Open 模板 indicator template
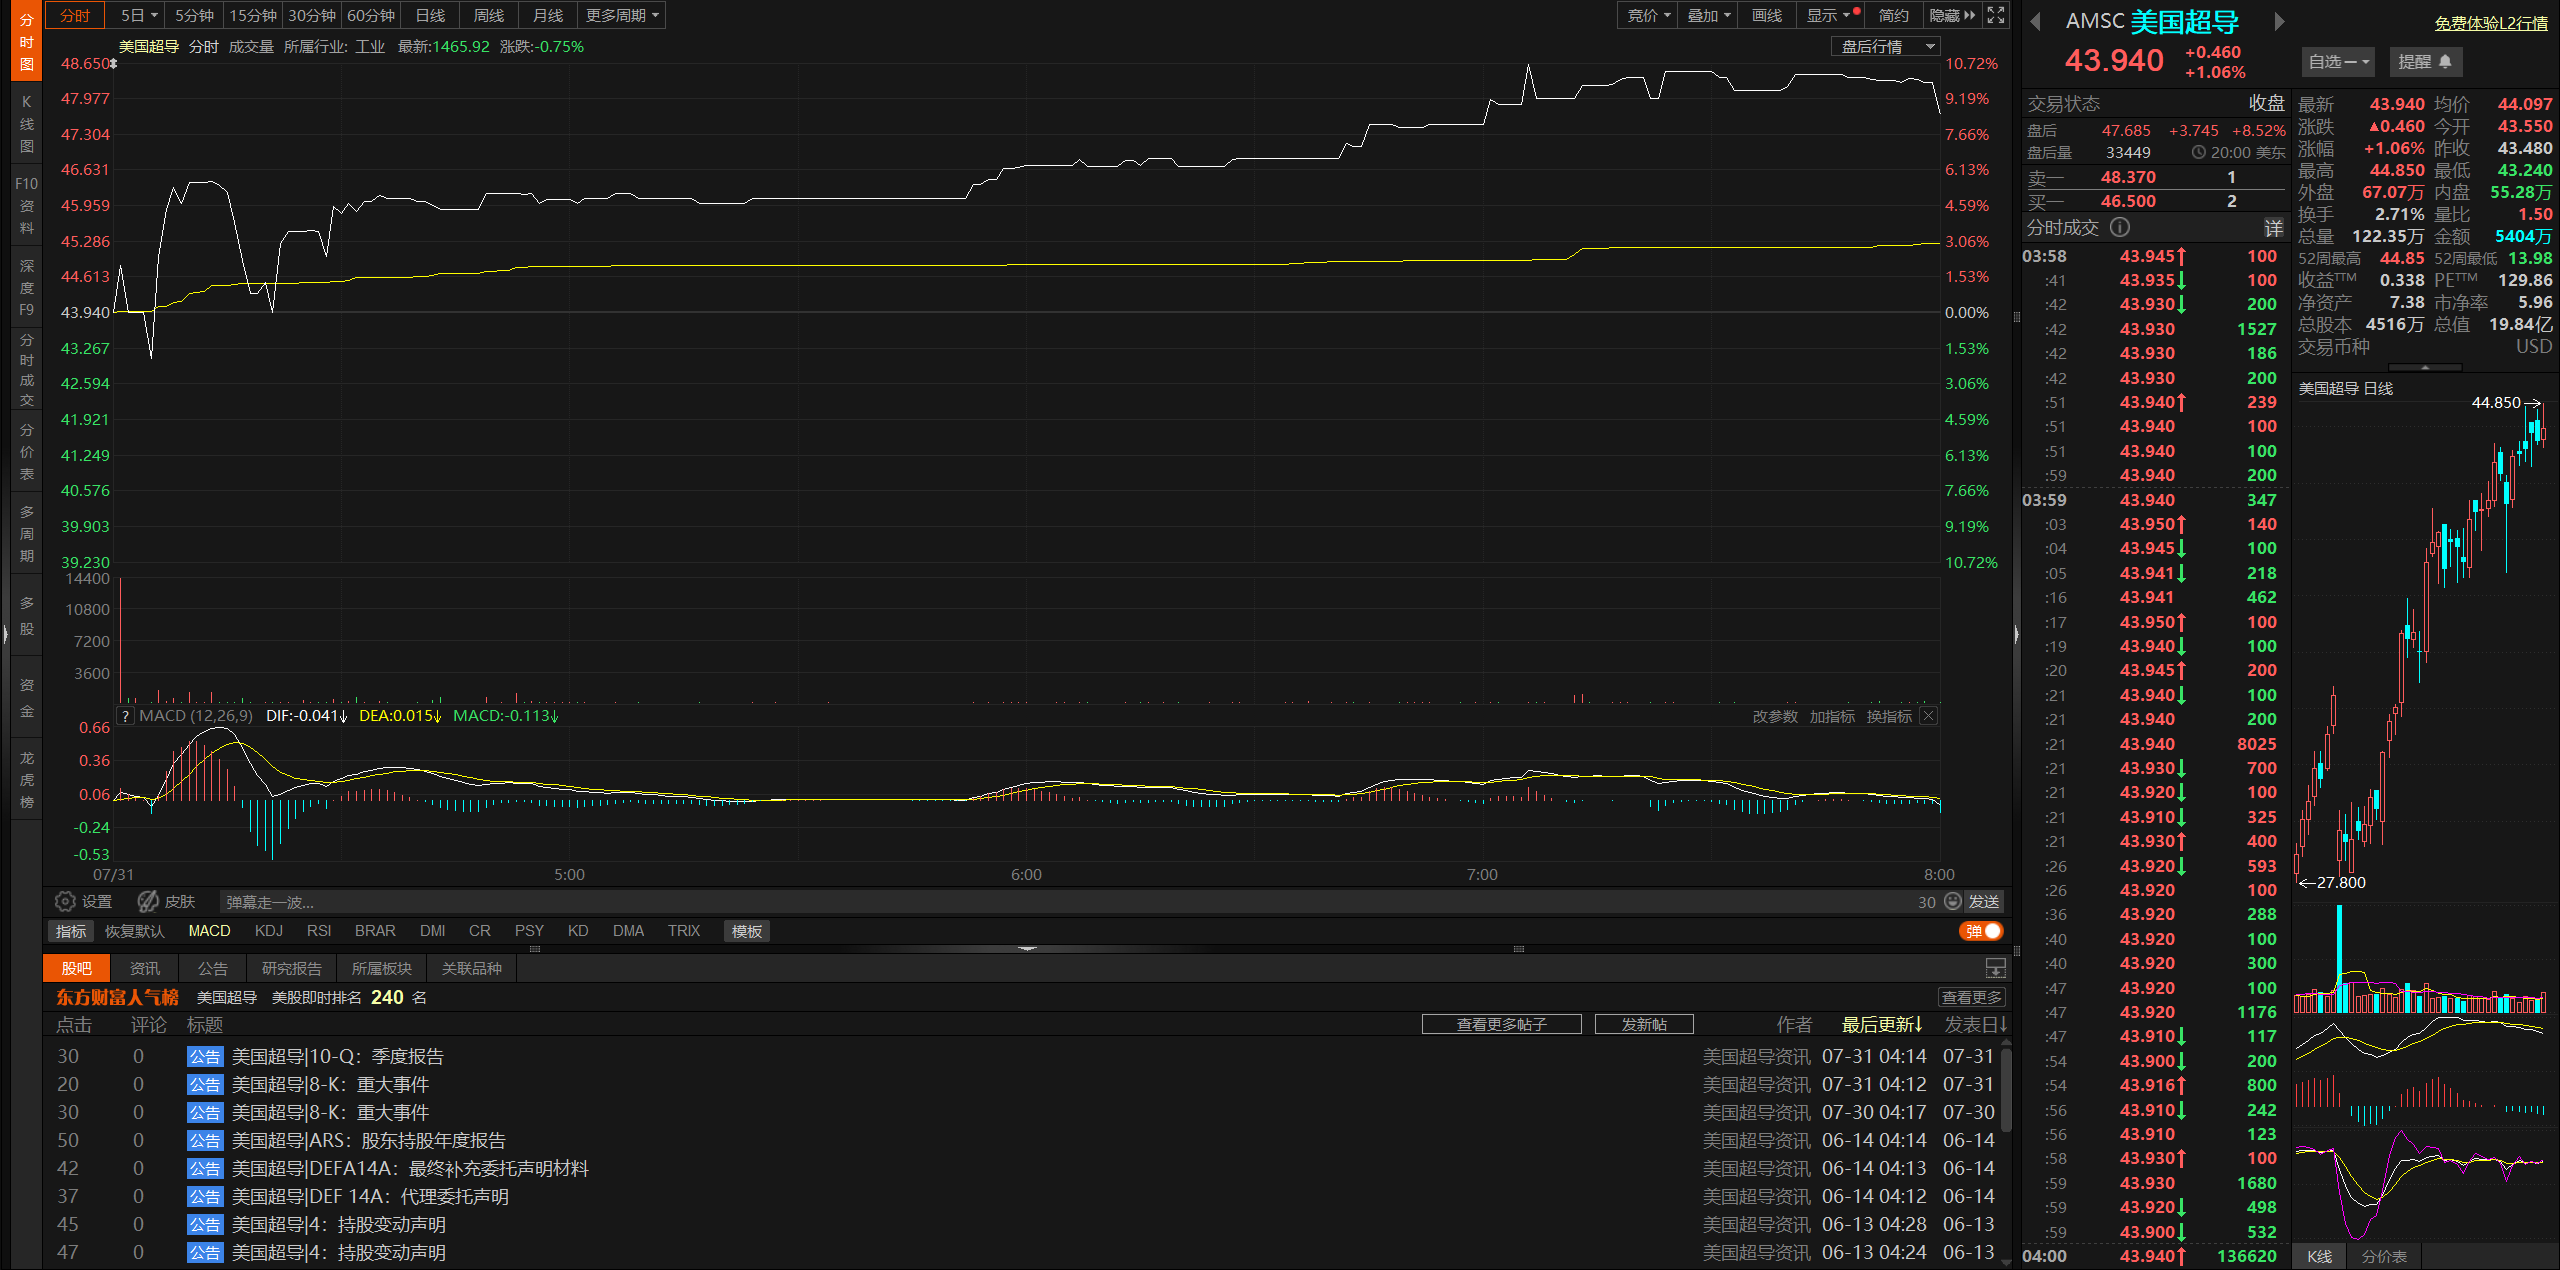The image size is (2560, 1270). click(x=747, y=931)
